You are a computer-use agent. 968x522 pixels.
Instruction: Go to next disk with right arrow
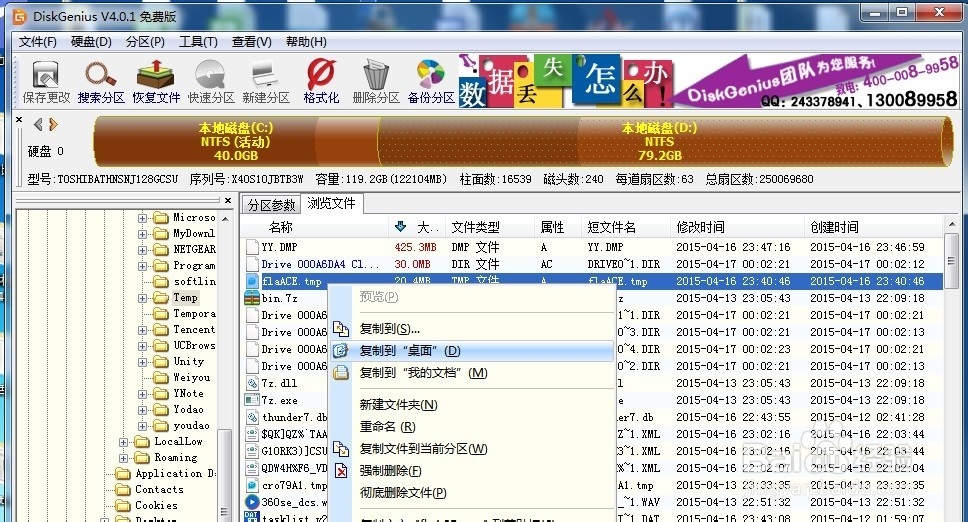coord(53,125)
